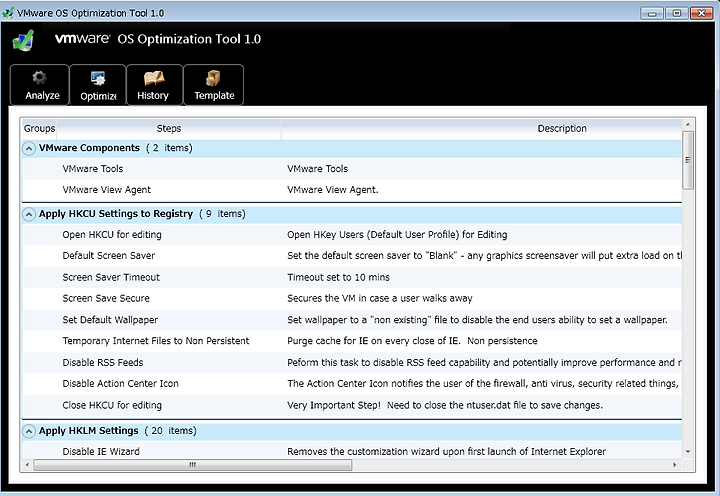Click the 'VMware Components' group title

click(89, 148)
